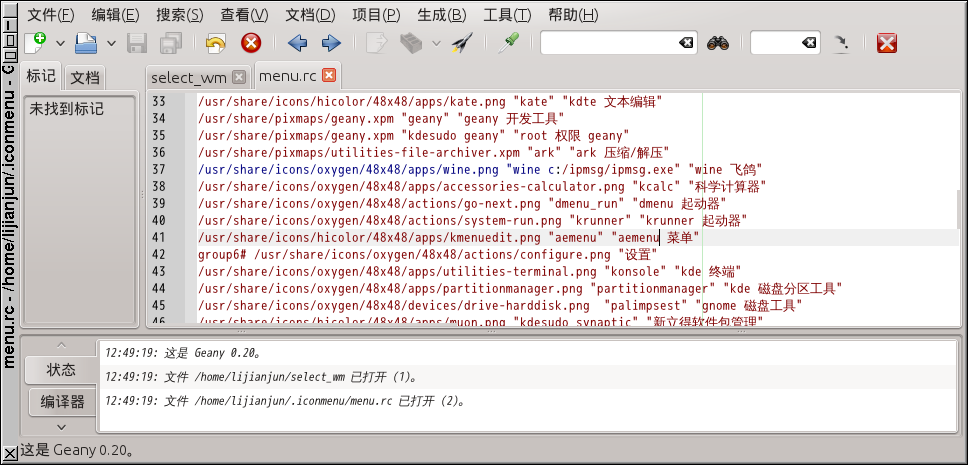Click the New file icon

pos(35,43)
